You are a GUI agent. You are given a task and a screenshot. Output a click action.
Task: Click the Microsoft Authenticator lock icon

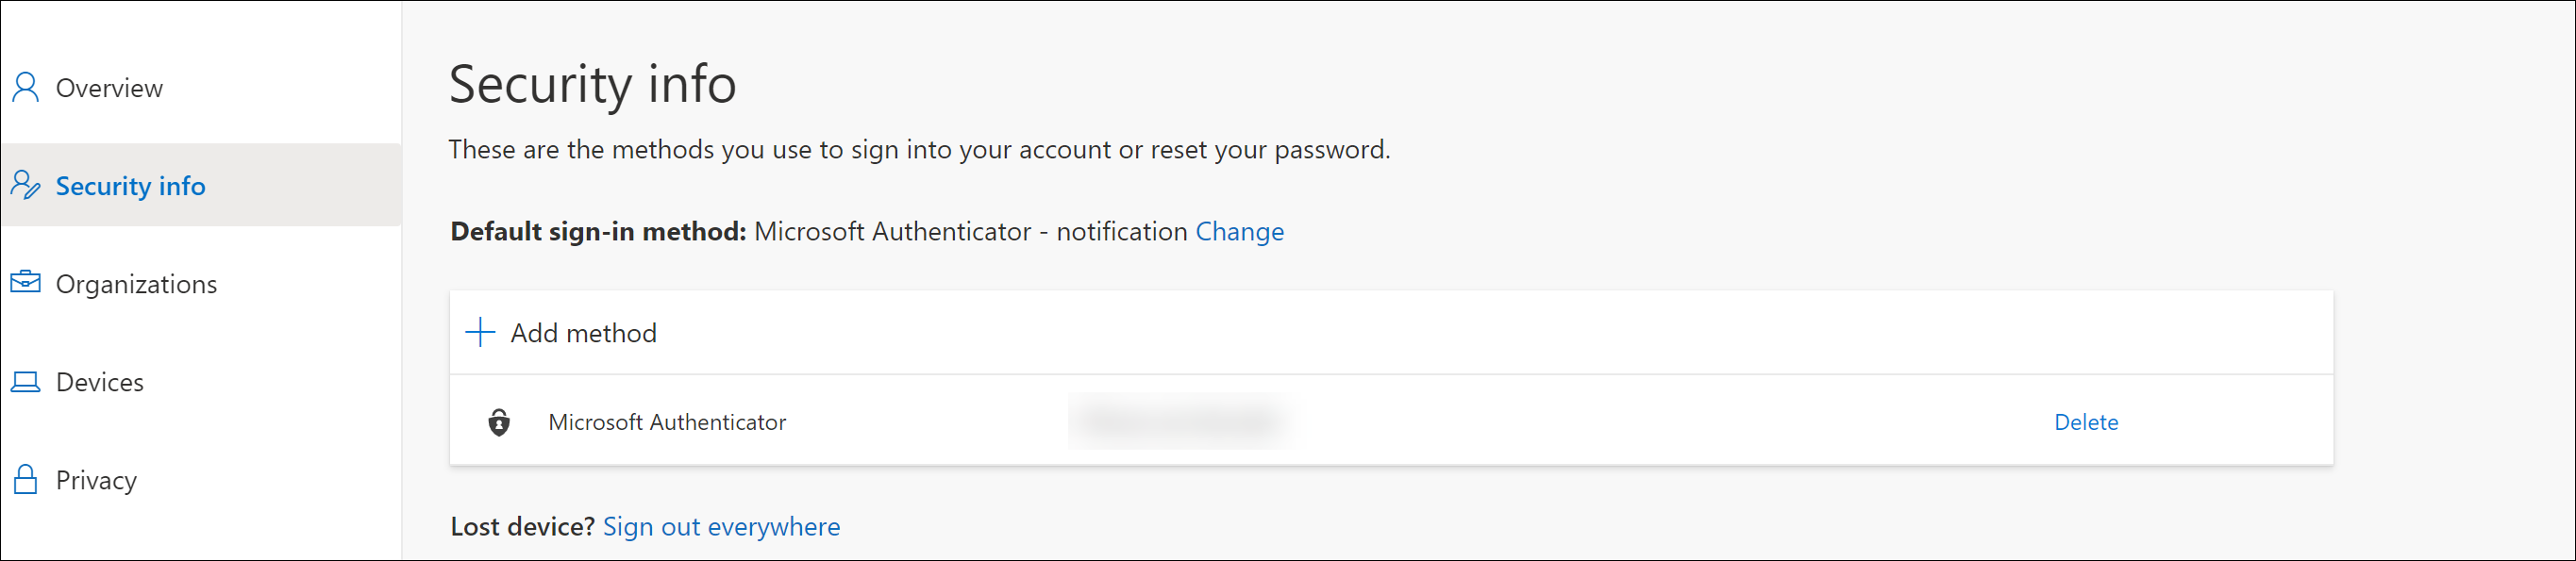(x=499, y=422)
